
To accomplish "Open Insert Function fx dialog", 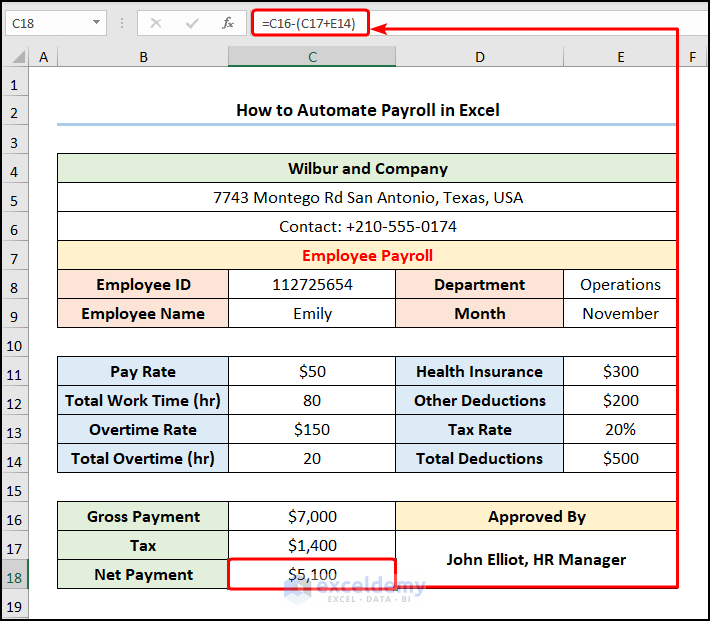I will pos(228,22).
